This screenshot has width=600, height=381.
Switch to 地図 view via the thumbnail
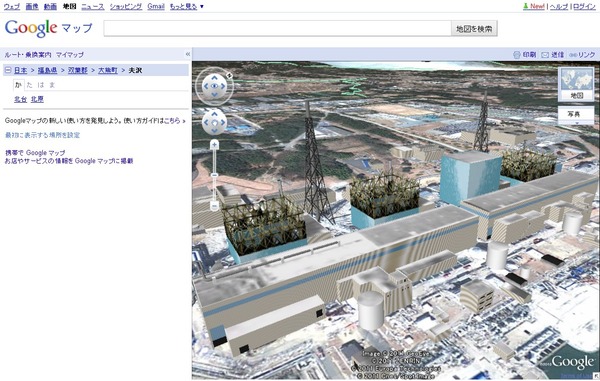click(576, 84)
